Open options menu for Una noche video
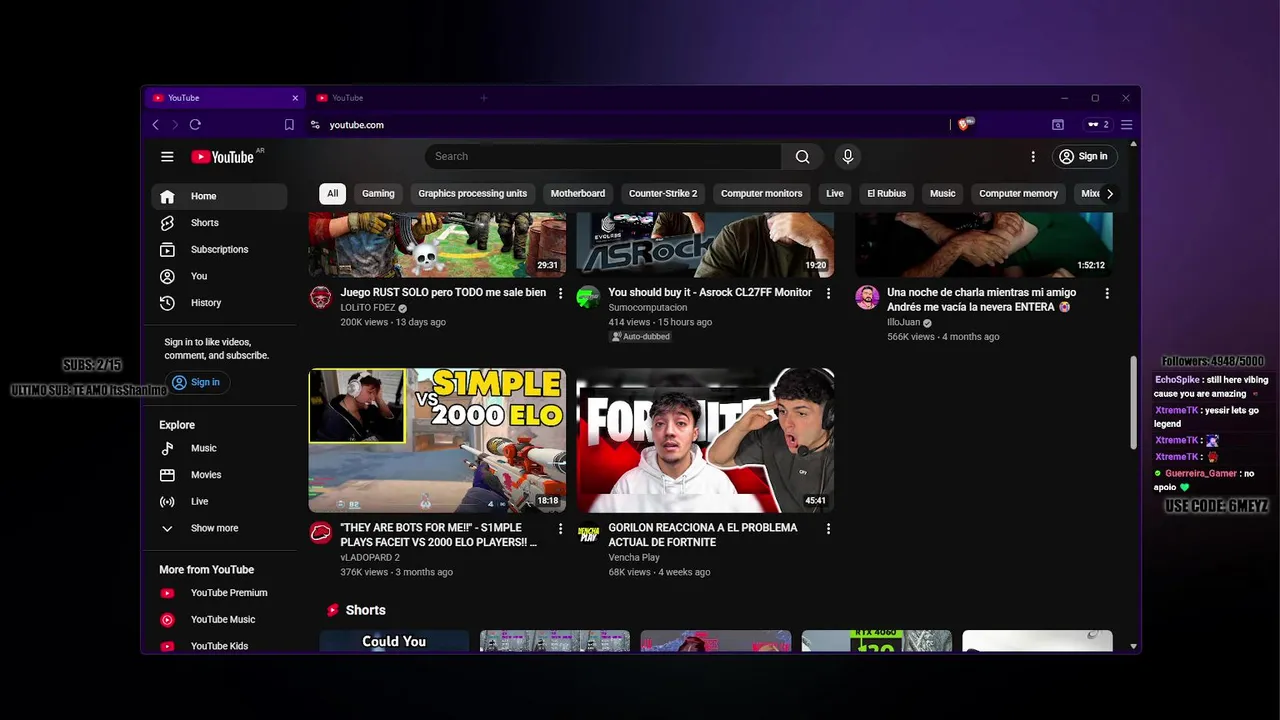The image size is (1280, 720). [x=1106, y=293]
